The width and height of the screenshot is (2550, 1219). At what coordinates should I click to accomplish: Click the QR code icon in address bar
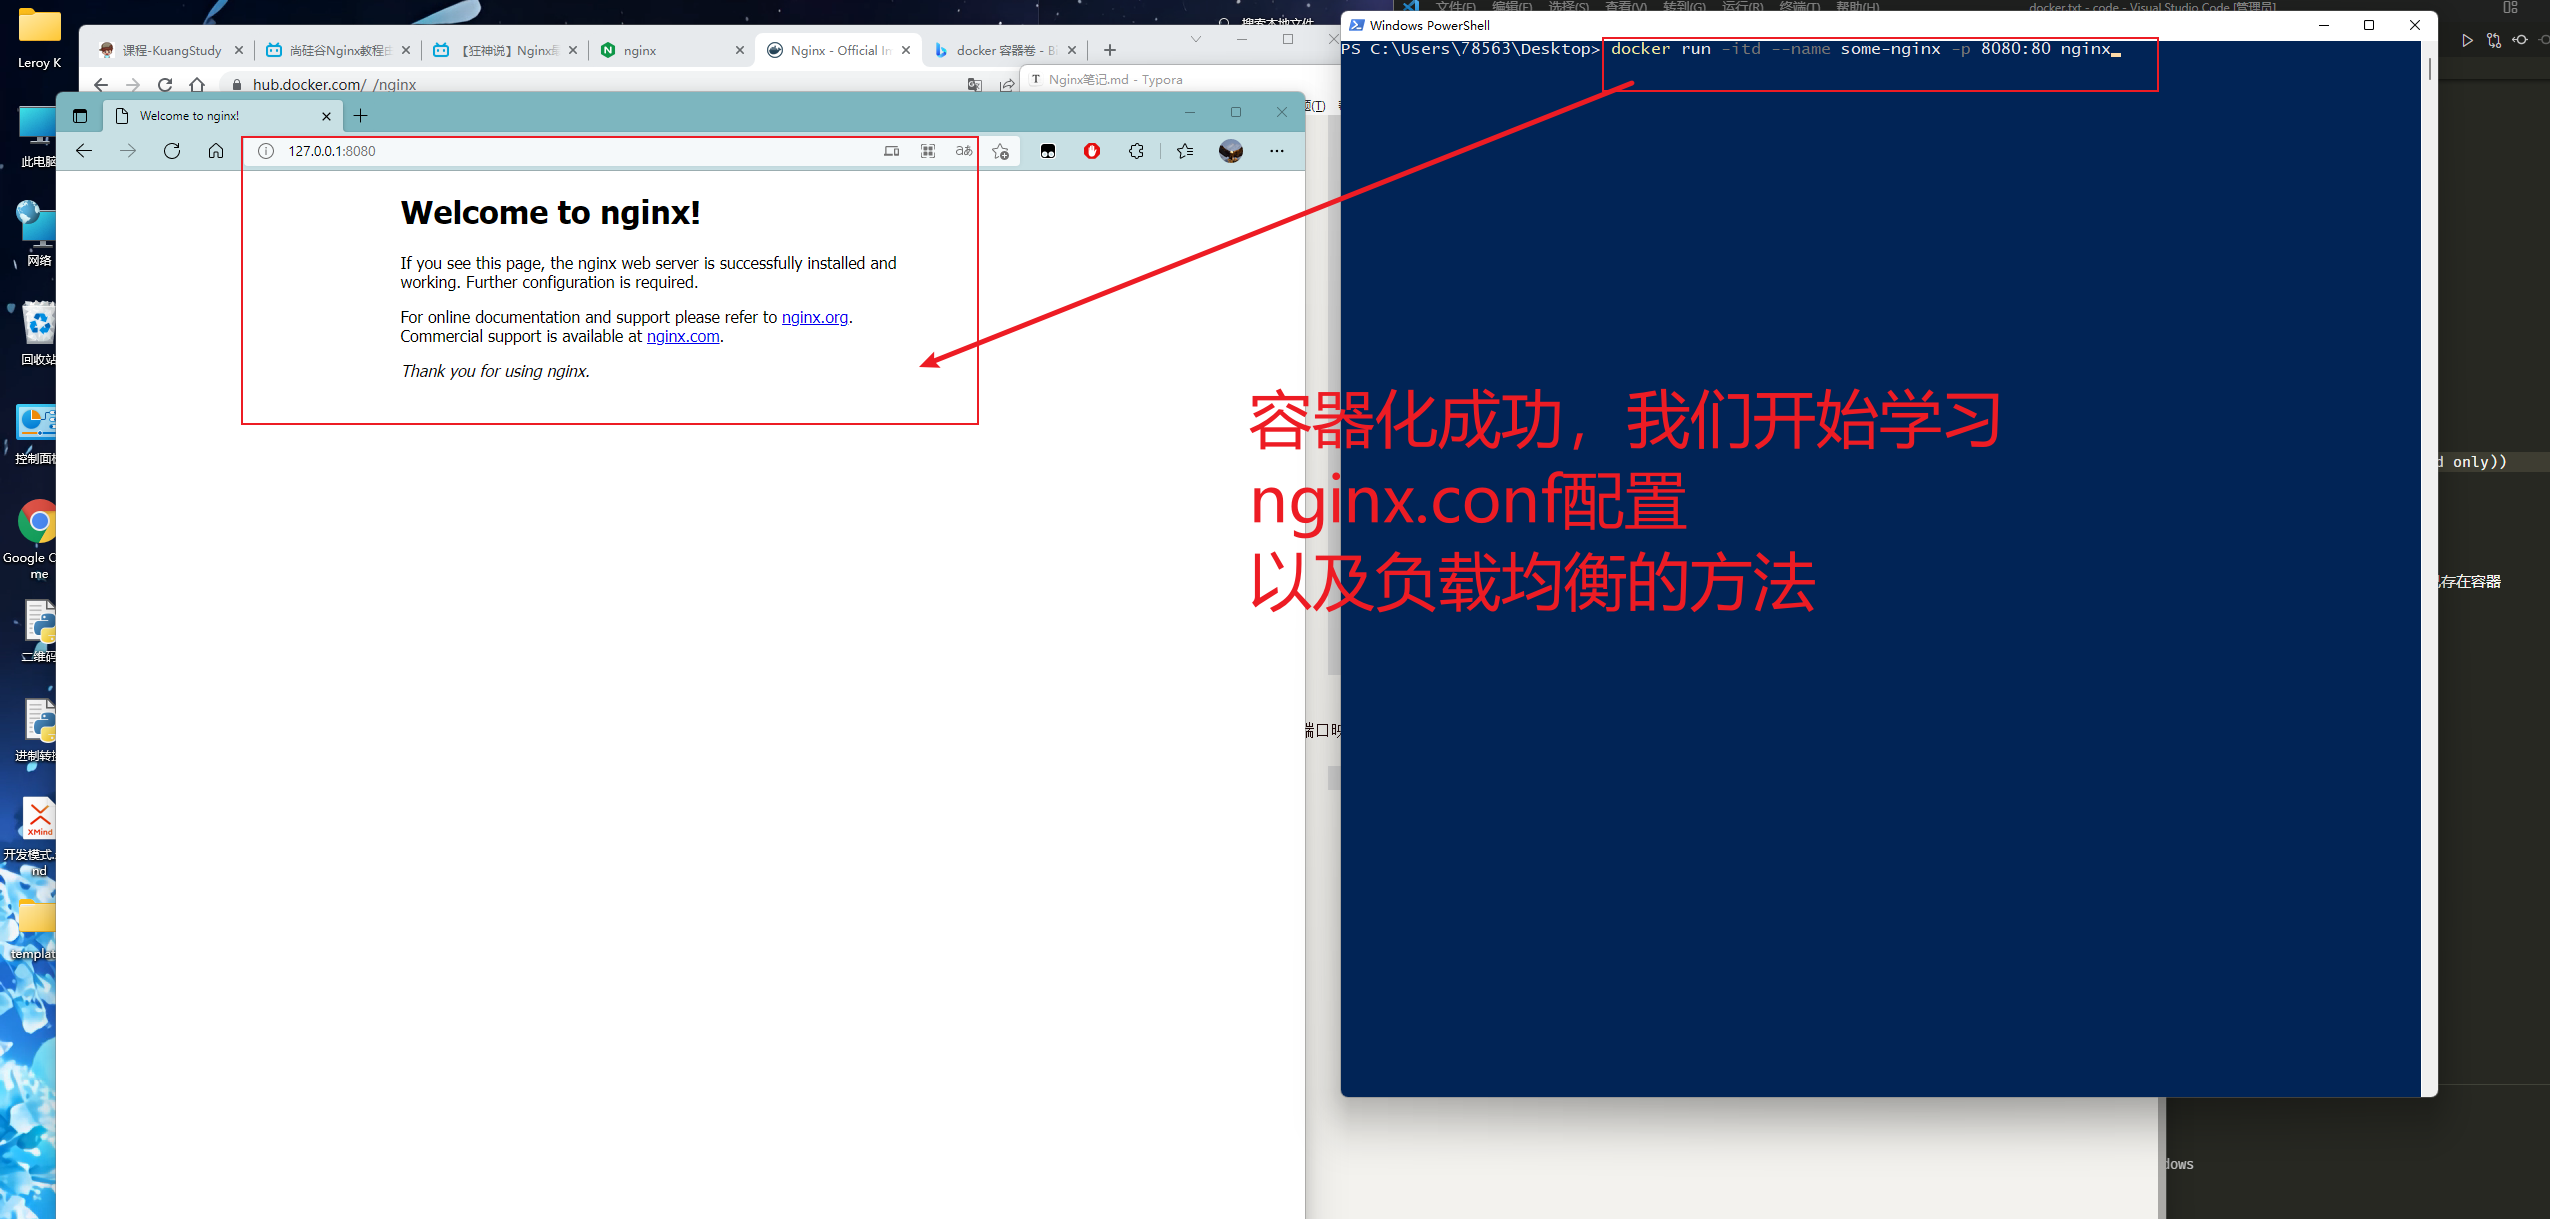click(x=928, y=151)
